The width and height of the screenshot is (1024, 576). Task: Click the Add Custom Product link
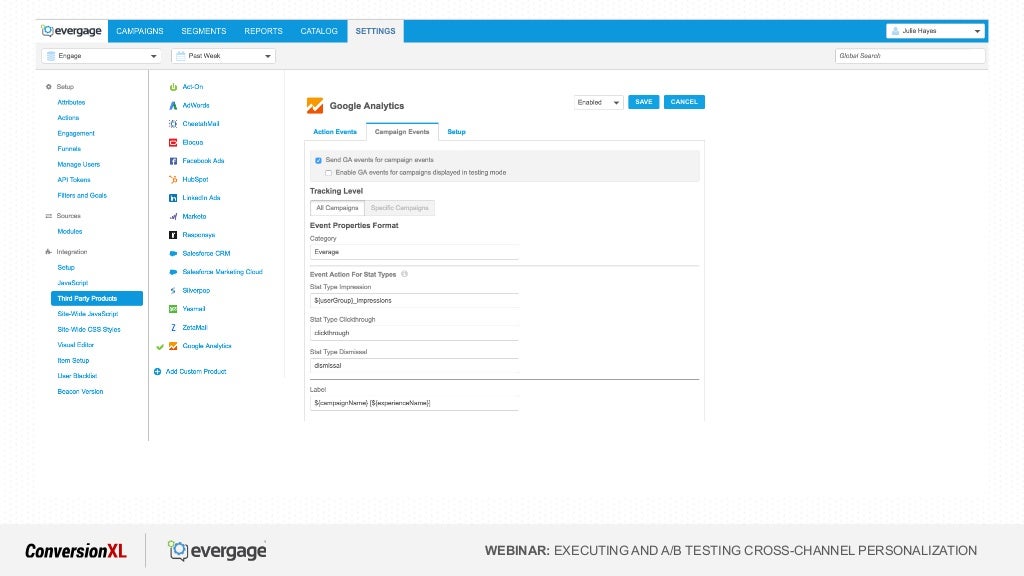(196, 372)
